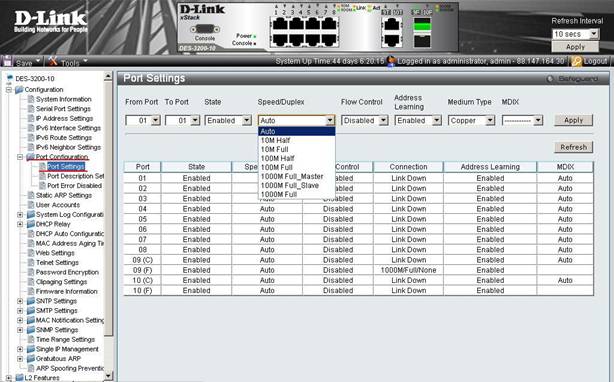Expand the SMTP Settings node

pos(20,311)
